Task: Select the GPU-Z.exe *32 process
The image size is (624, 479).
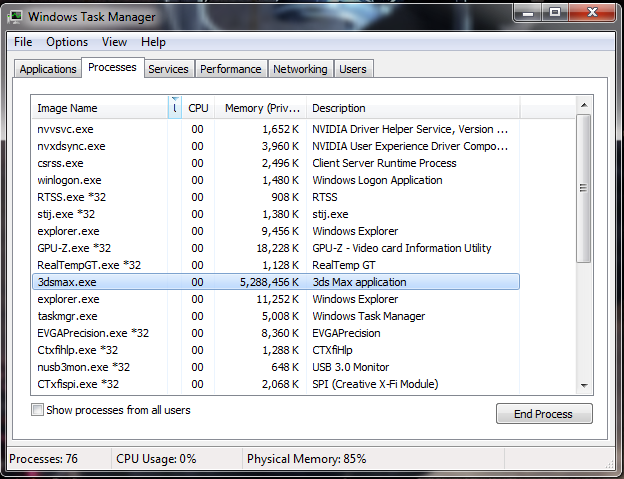Action: click(x=74, y=248)
